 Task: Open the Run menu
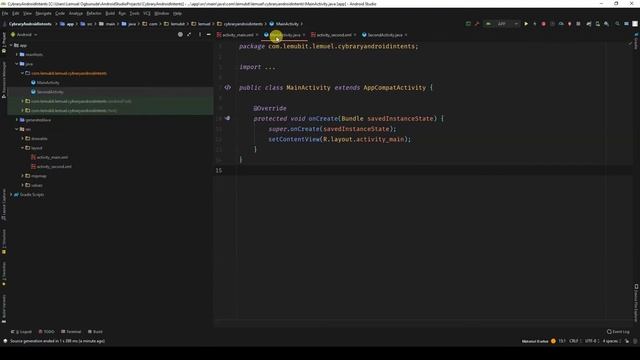click(x=122, y=13)
